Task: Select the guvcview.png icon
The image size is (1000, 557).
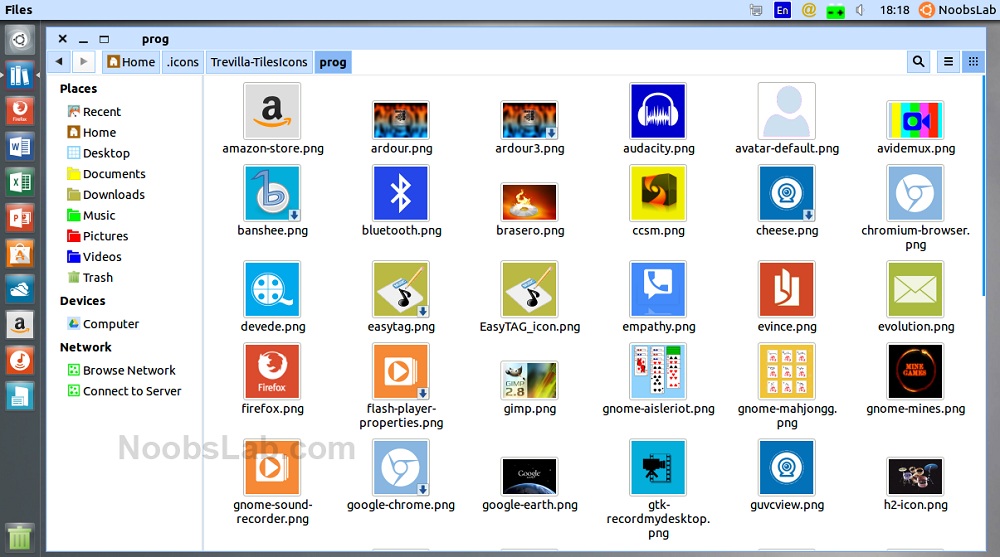Action: coord(786,467)
